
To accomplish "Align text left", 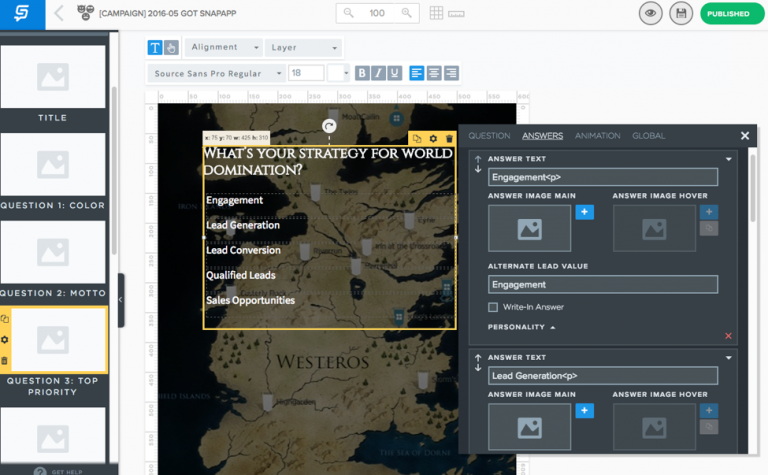I will point(416,73).
